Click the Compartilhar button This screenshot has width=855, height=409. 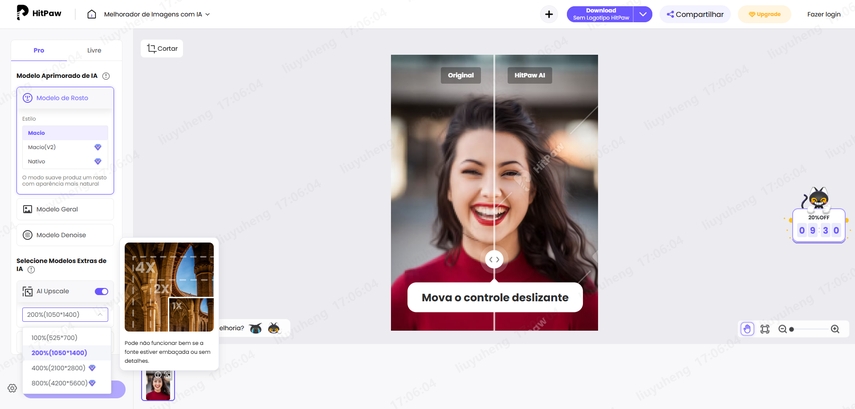[695, 14]
